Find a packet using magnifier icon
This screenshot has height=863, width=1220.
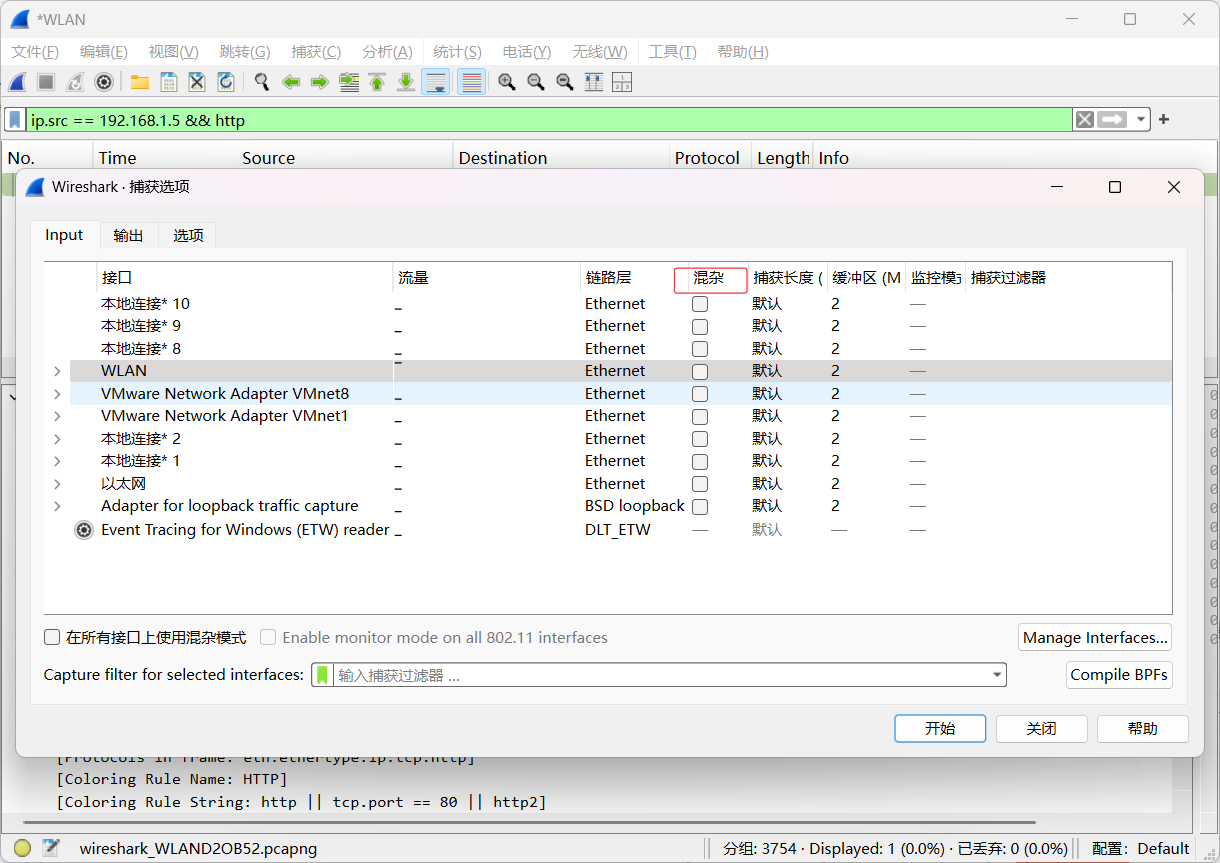click(262, 82)
